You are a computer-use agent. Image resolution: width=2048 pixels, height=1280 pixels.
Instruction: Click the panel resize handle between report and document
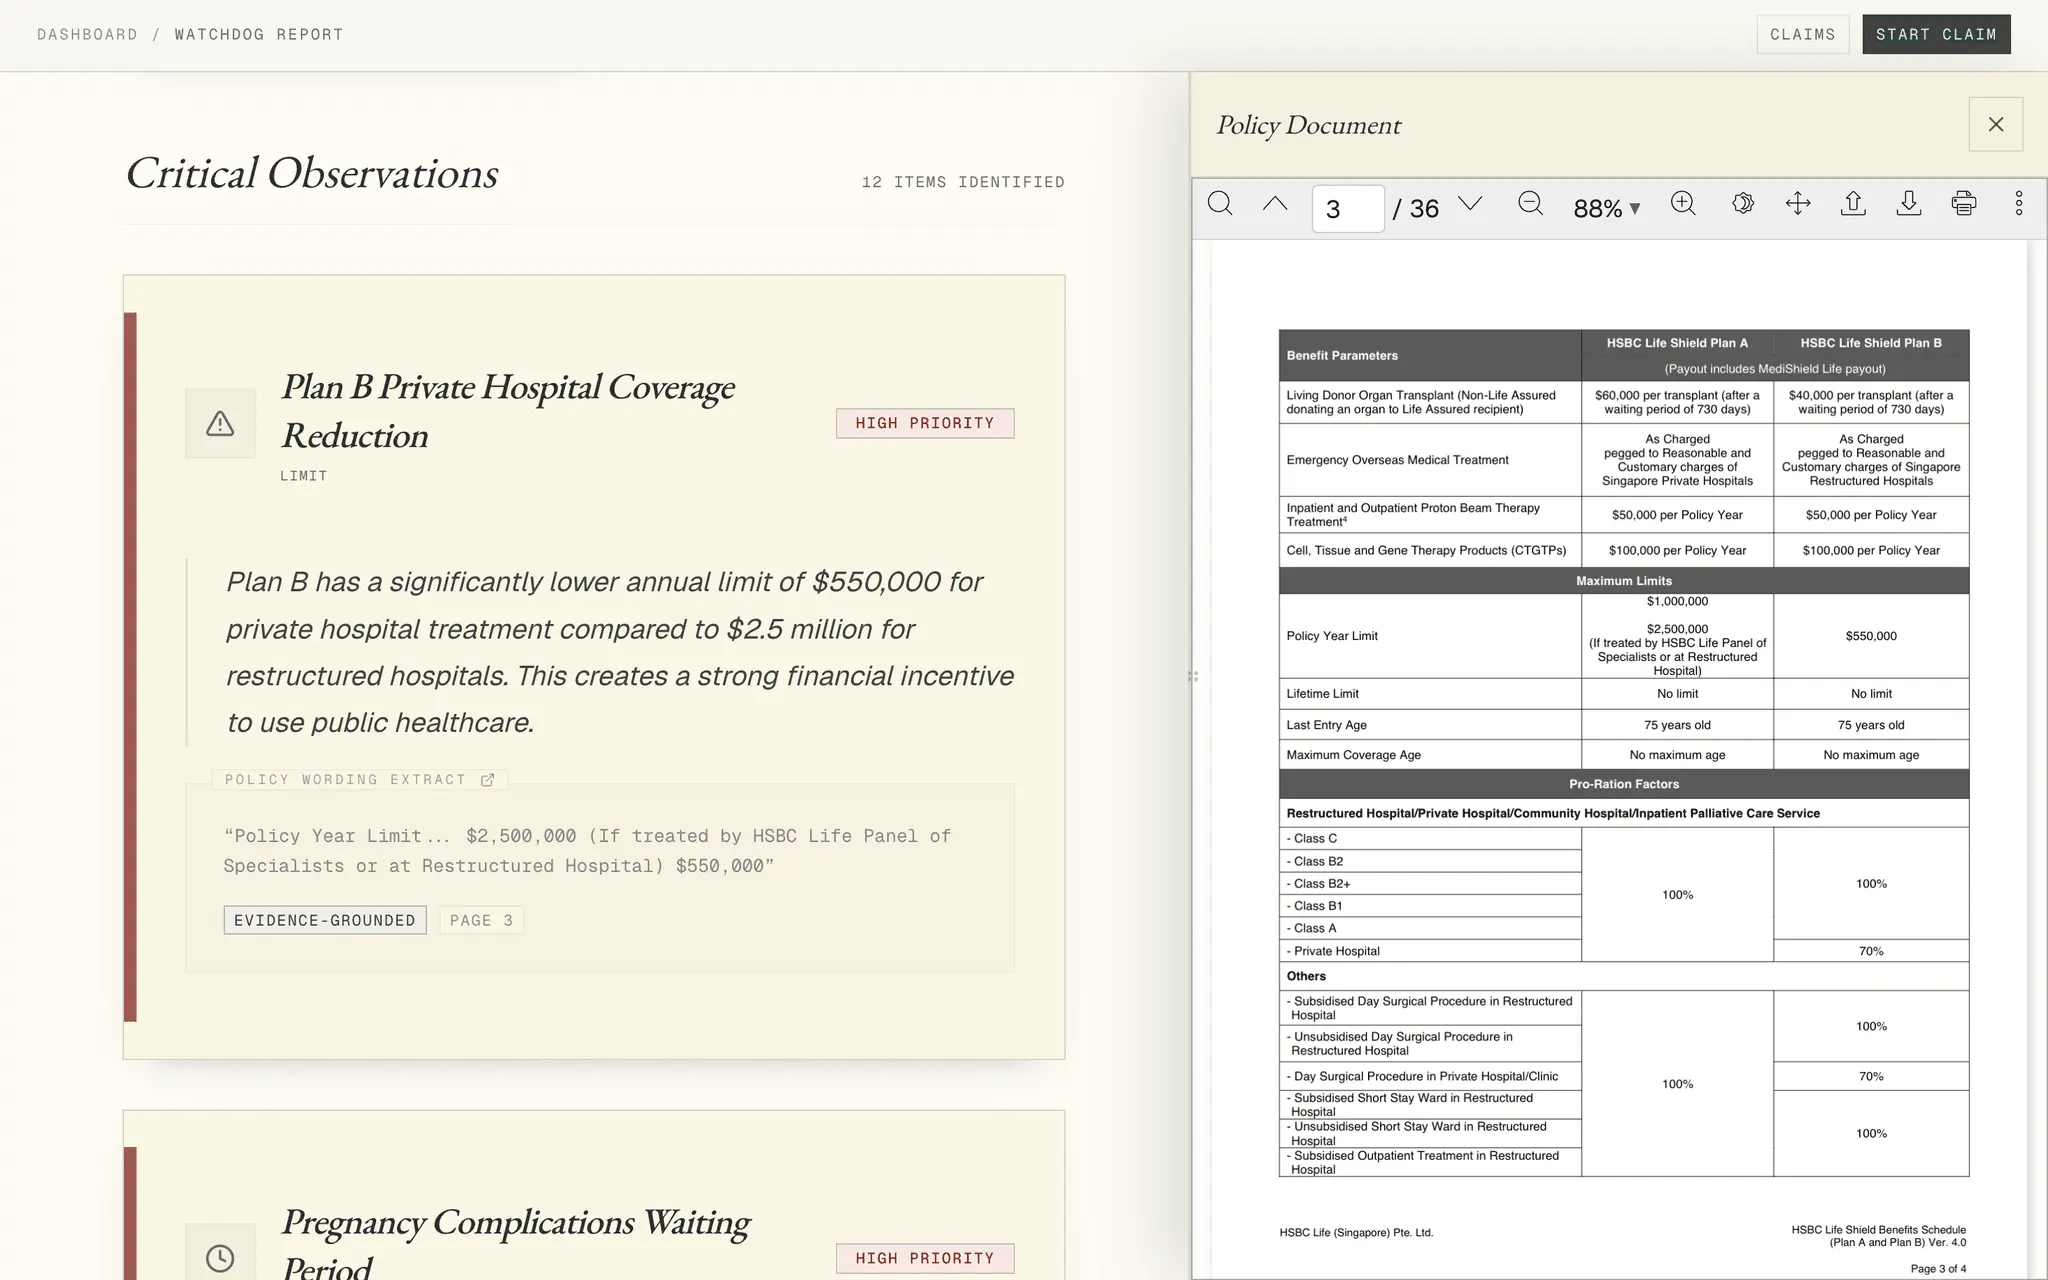coord(1192,676)
